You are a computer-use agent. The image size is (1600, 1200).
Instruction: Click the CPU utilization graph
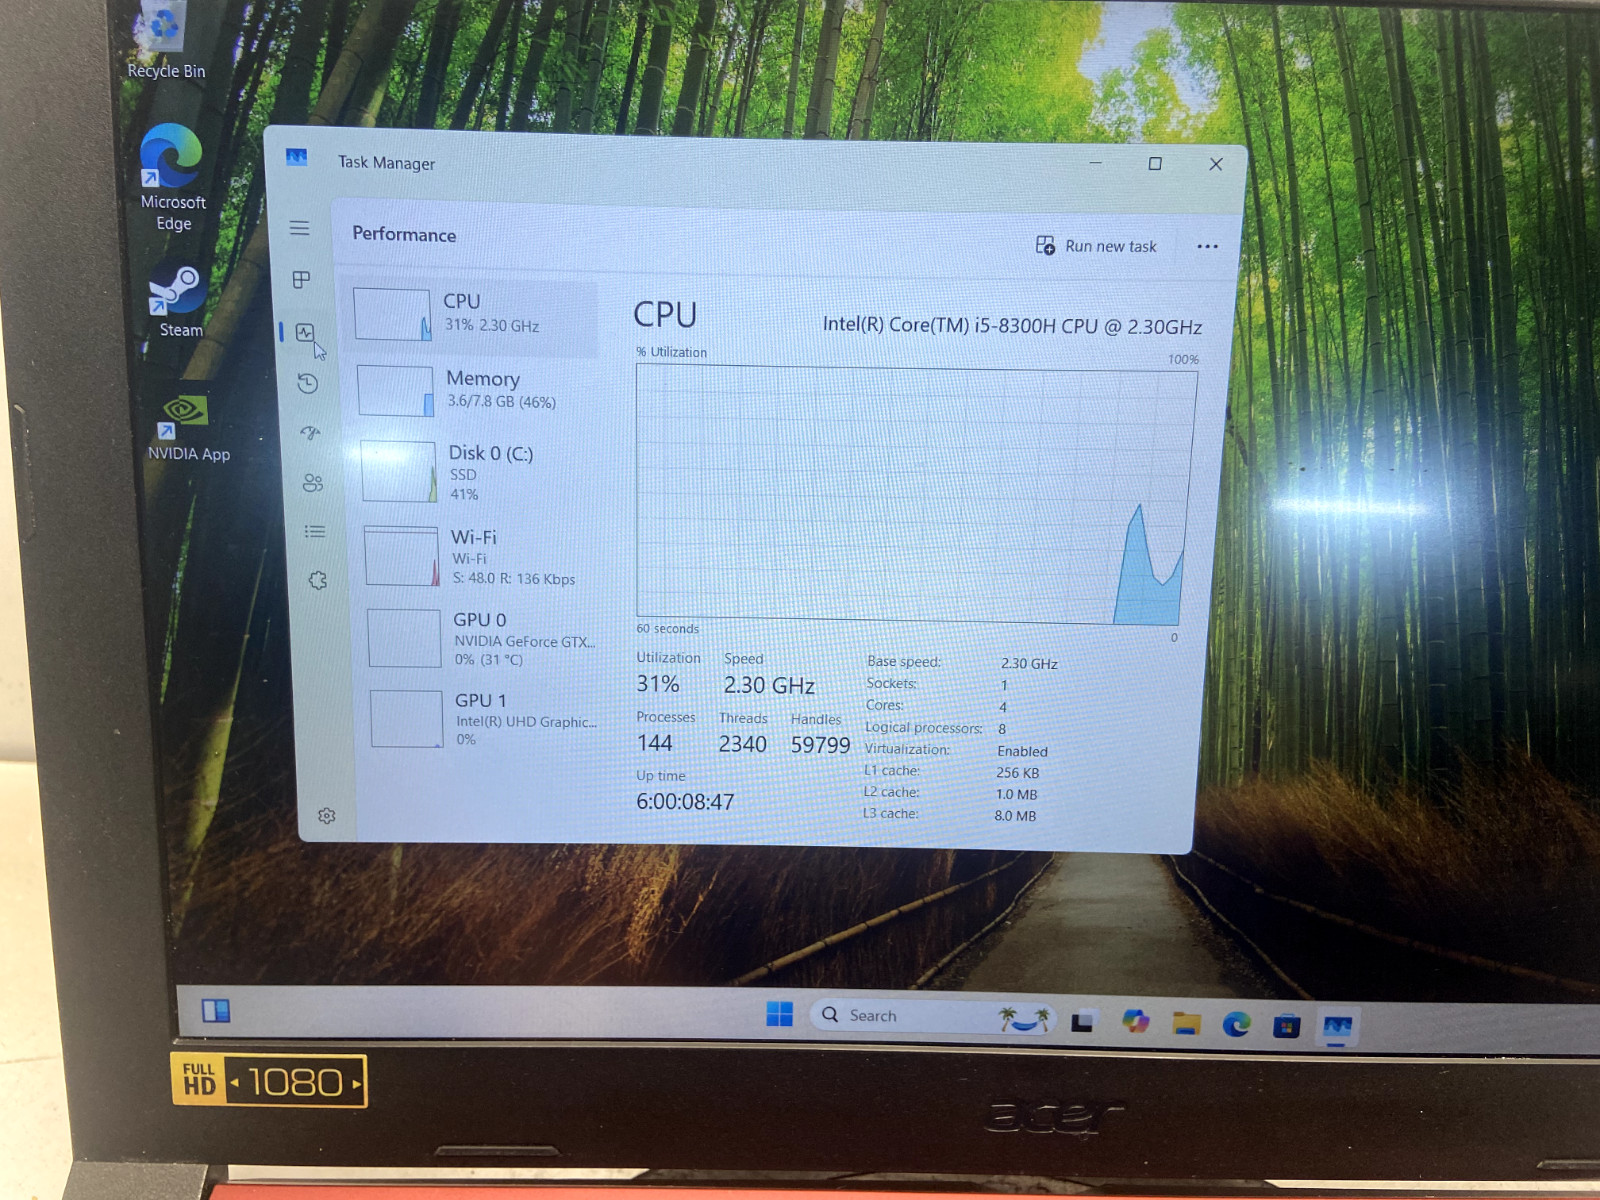[x=915, y=496]
